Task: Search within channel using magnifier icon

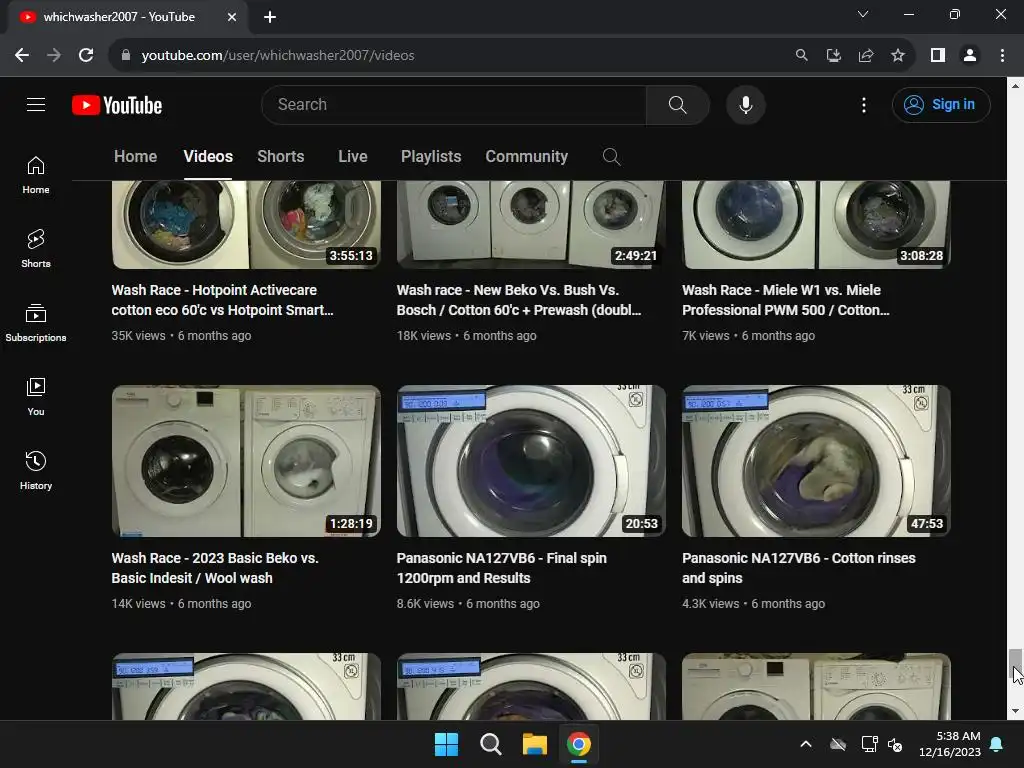Action: point(611,157)
